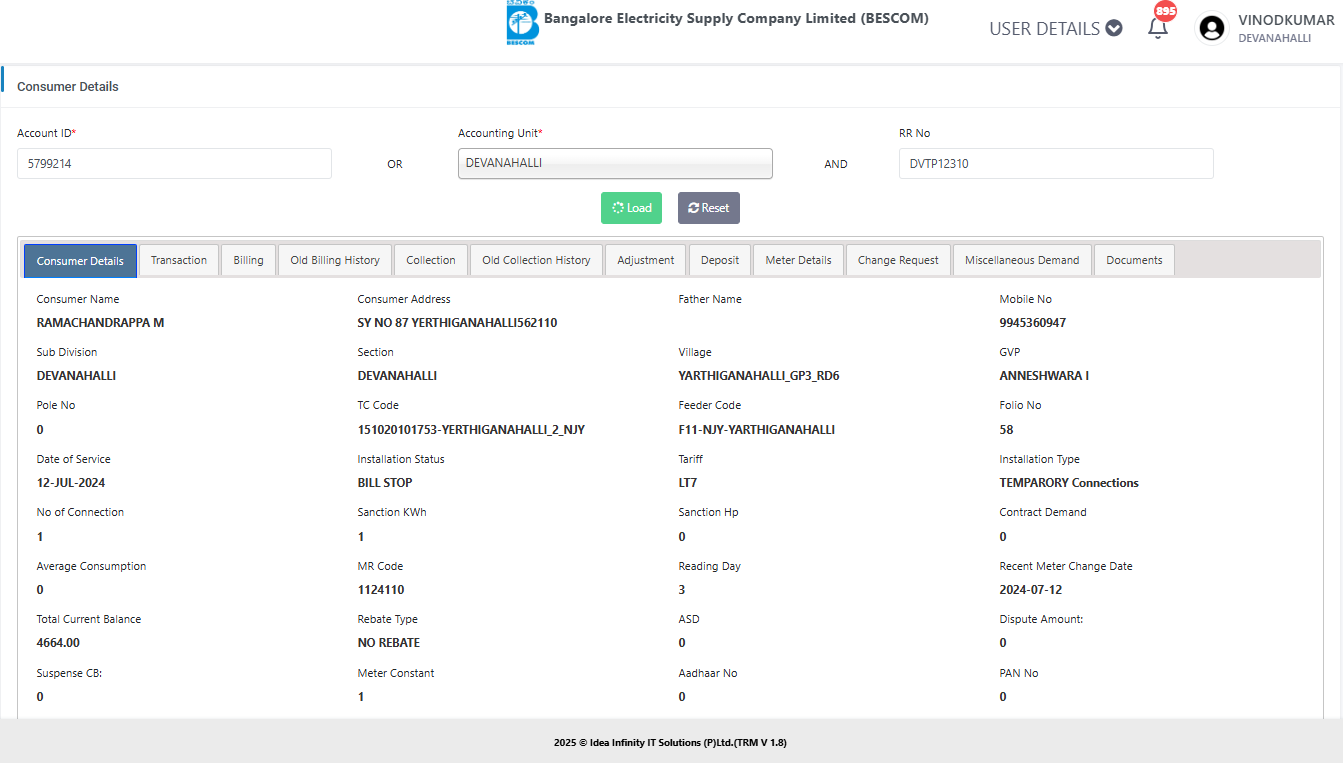1343x763 pixels.
Task: Select Reading Day value 3
Action: pyautogui.click(x=682, y=590)
